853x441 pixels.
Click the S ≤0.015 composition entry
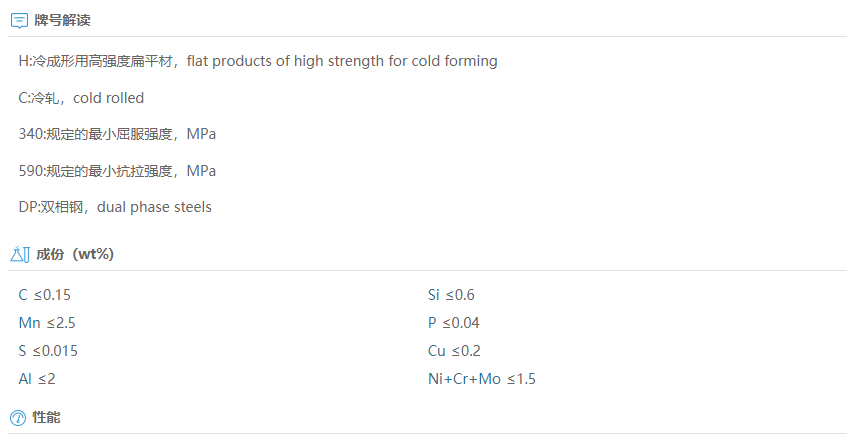tap(48, 351)
